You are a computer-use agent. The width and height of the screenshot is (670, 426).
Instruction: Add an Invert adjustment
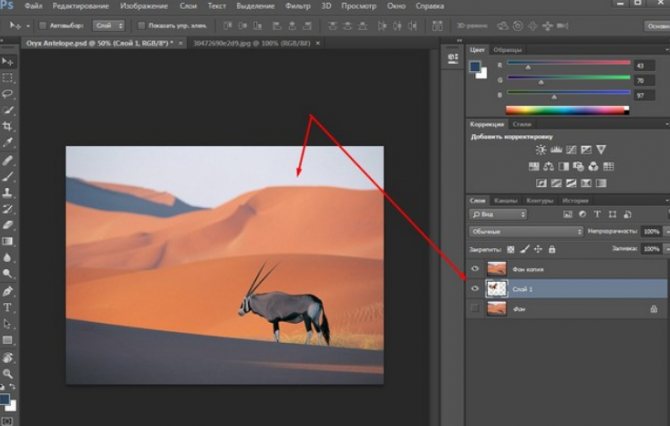tap(541, 183)
